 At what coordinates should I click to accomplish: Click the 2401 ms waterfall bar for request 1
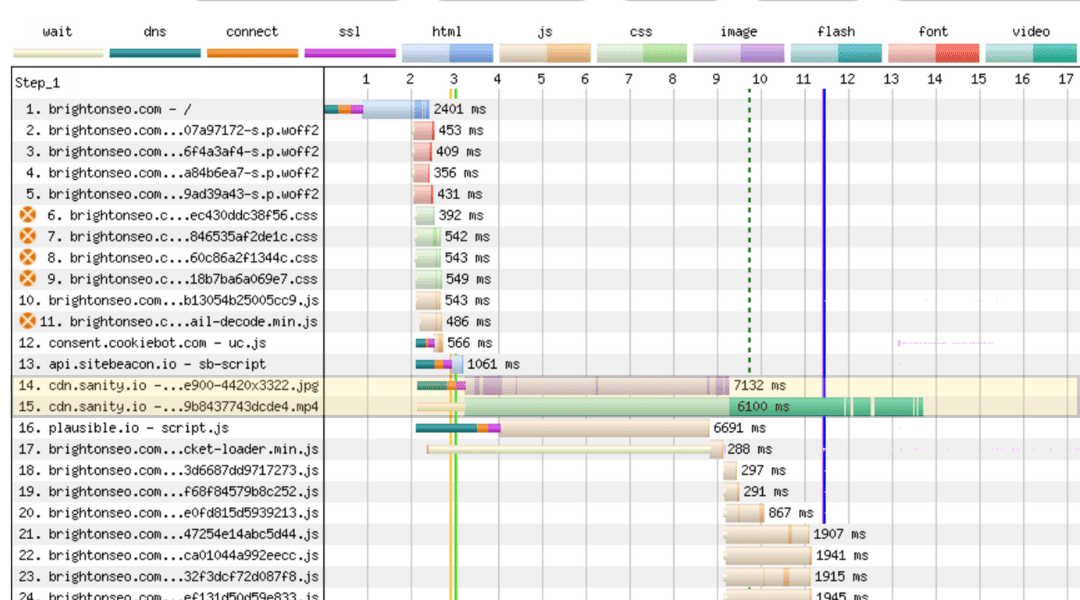pos(377,109)
